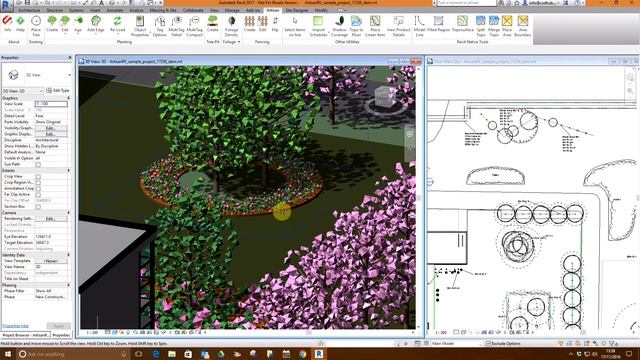The height and width of the screenshot is (360, 640).
Task: Open Object Properties in ribbon
Action: coord(140,26)
